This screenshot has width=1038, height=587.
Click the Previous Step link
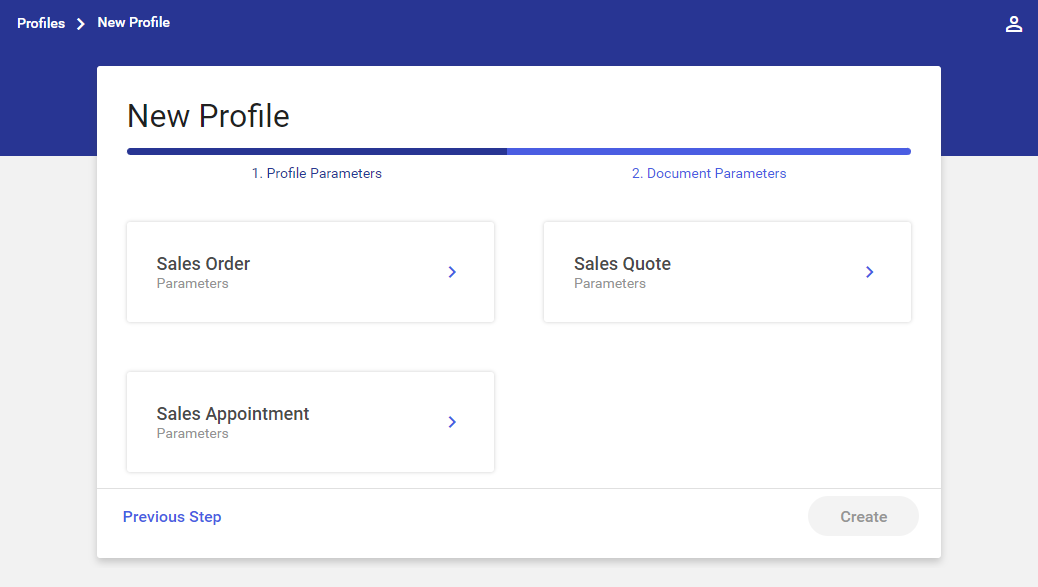click(x=172, y=517)
